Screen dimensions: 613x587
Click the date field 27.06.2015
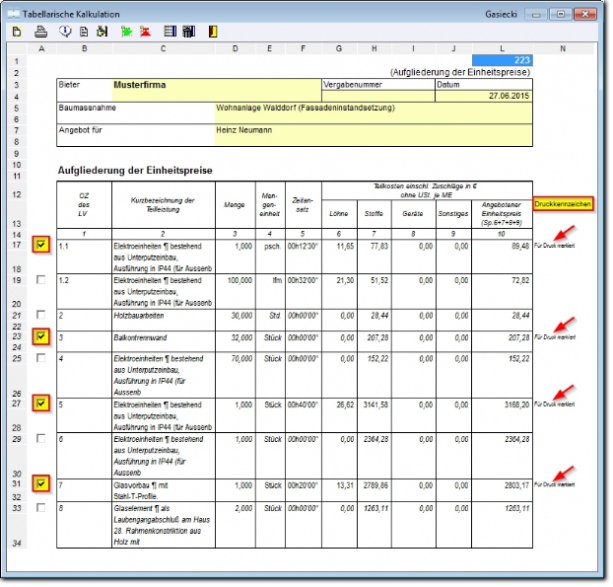pos(484,96)
